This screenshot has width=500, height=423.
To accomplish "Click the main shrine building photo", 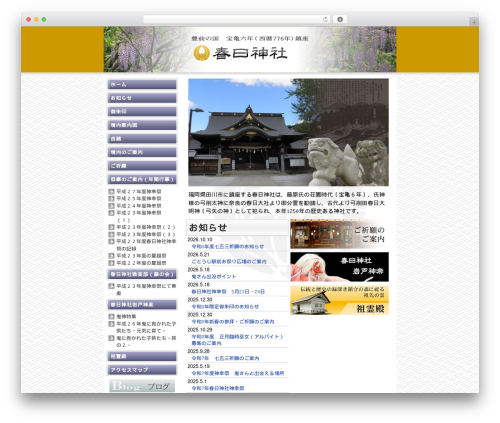I will tap(288, 132).
